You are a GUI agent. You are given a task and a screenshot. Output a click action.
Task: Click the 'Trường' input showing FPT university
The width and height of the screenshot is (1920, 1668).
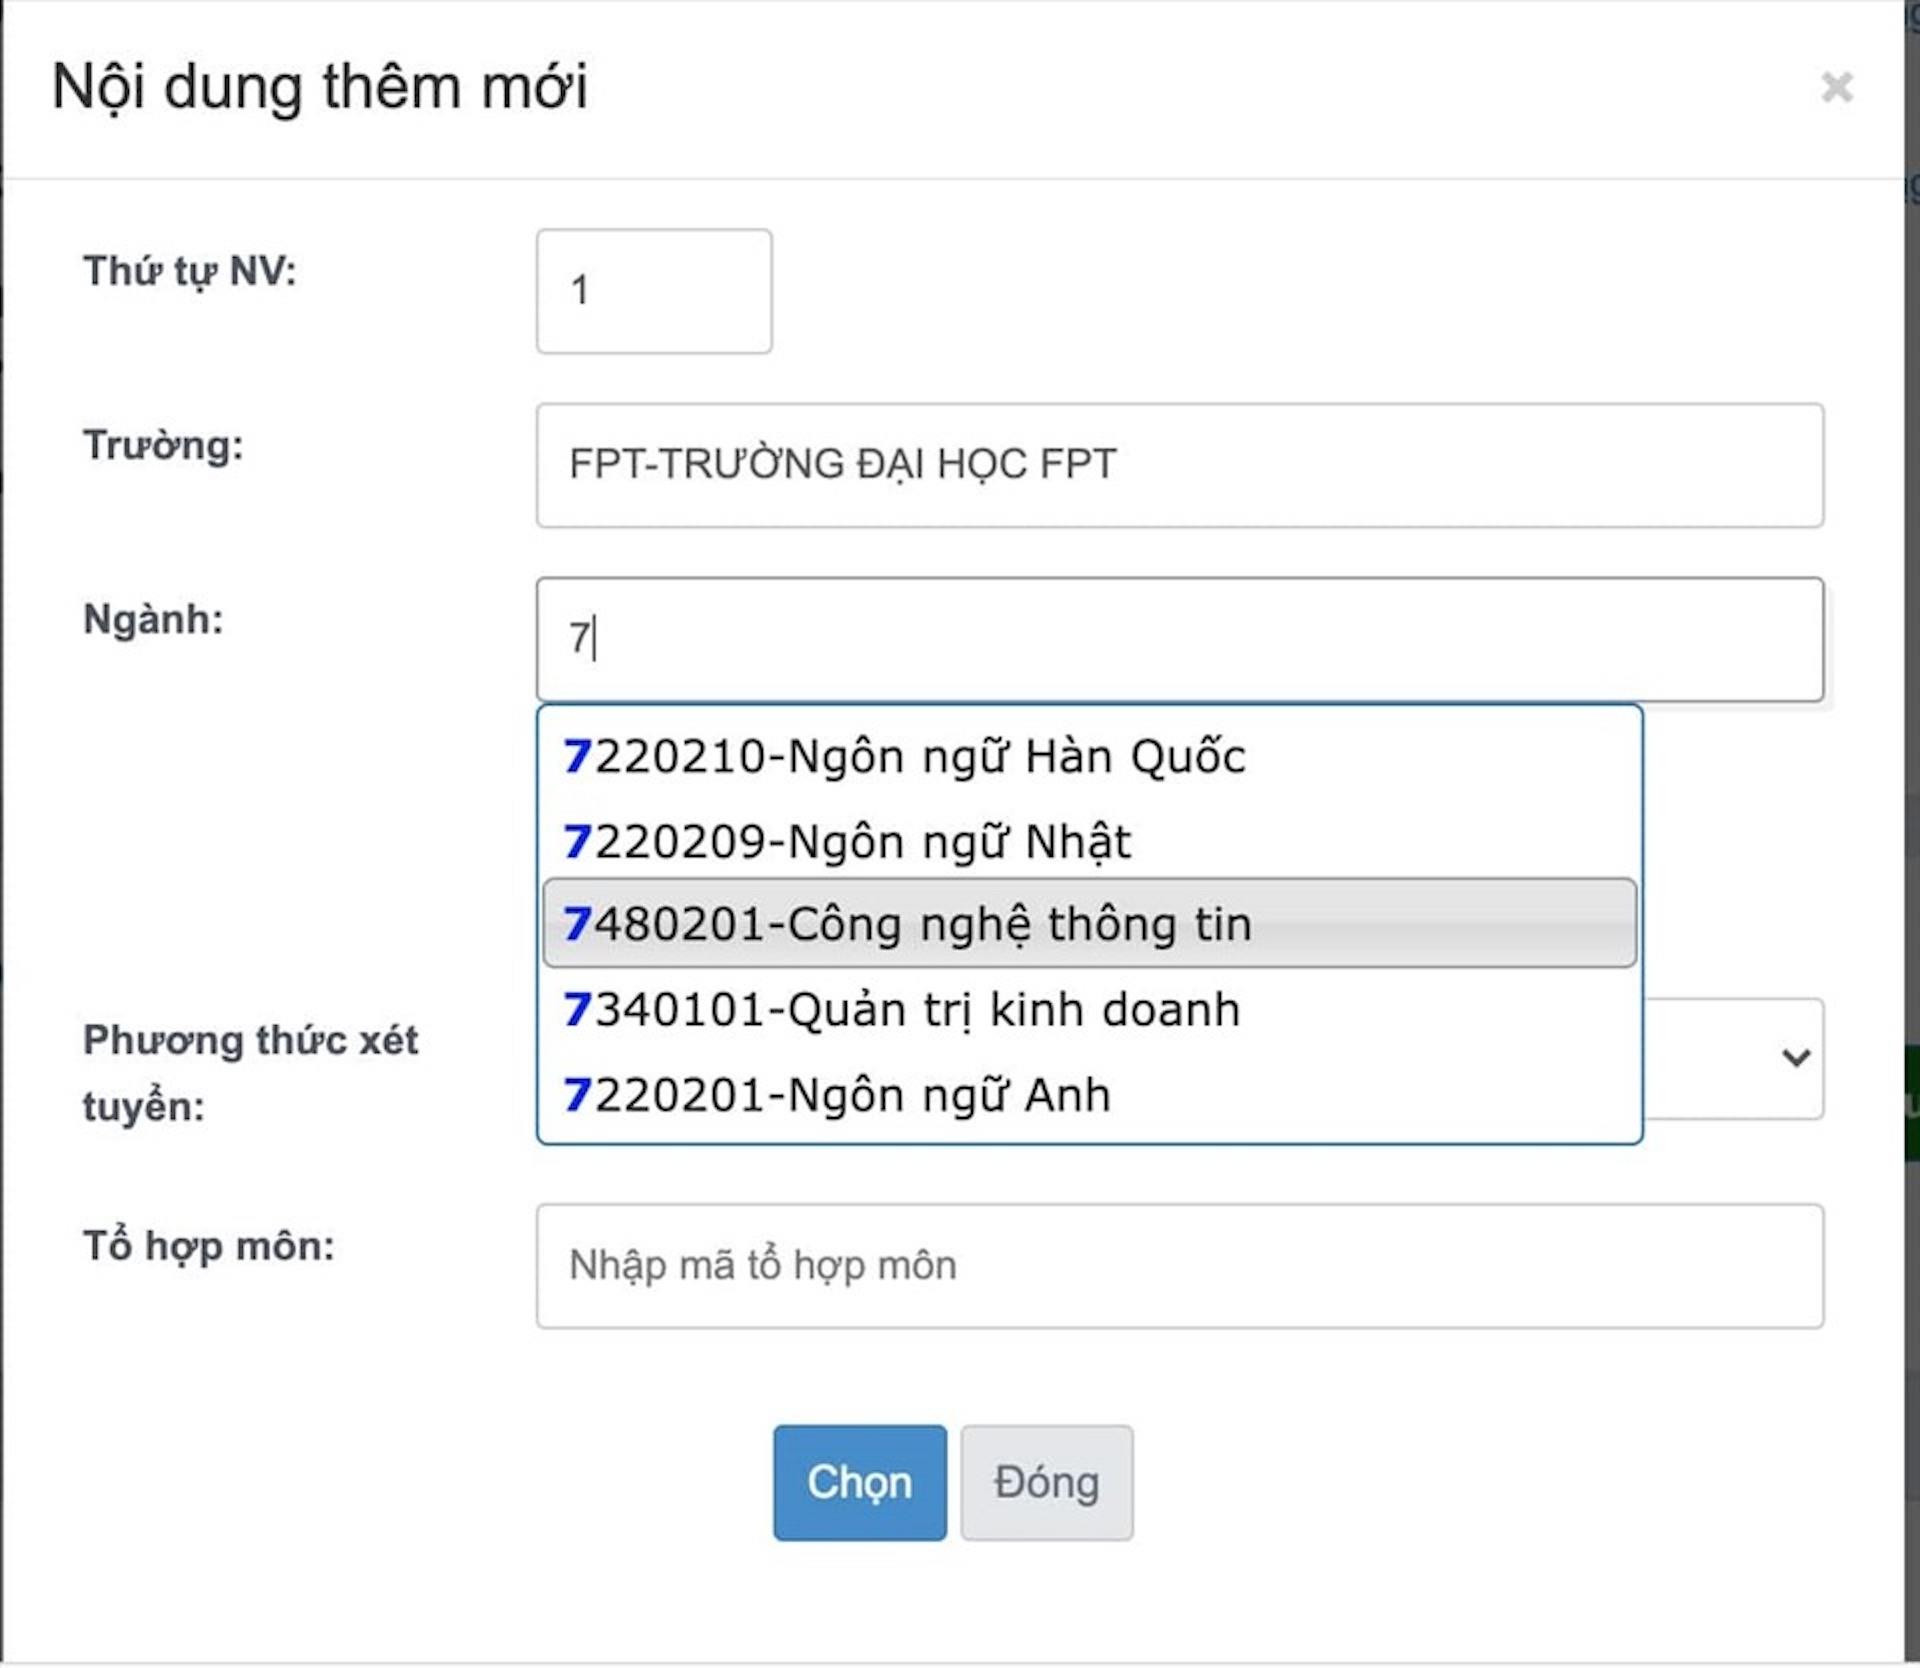coord(1180,463)
